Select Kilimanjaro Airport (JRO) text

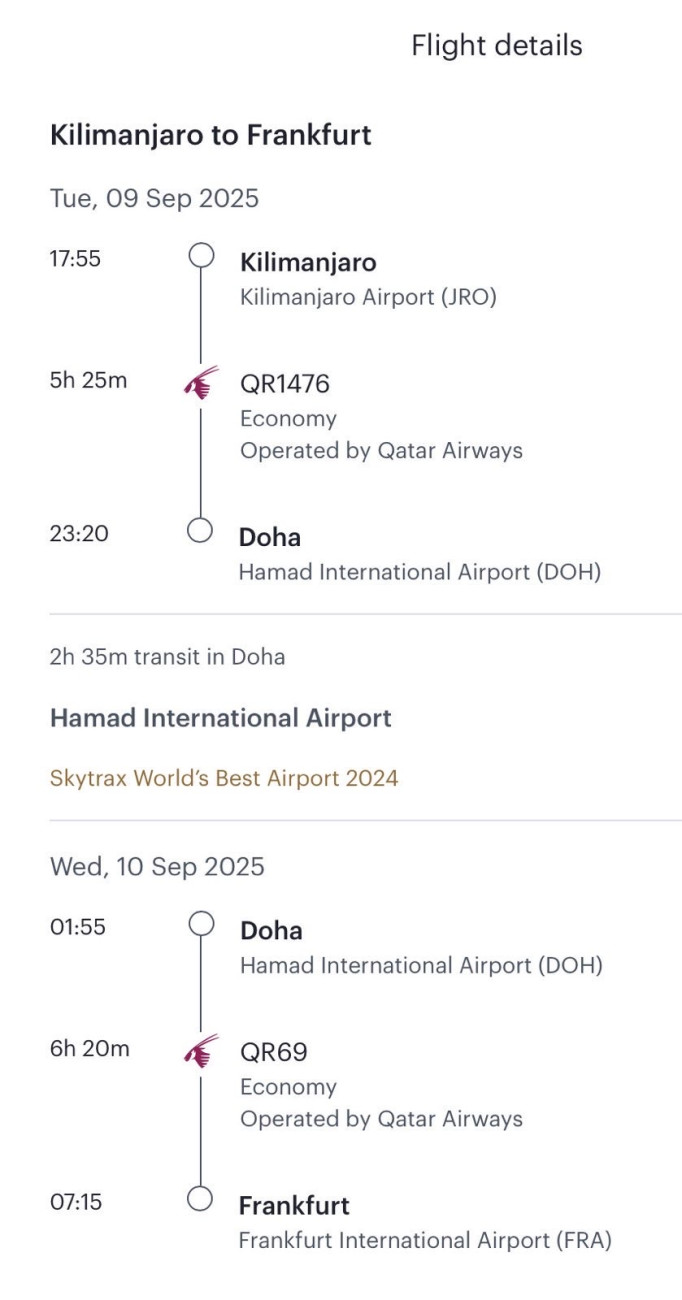(x=368, y=297)
